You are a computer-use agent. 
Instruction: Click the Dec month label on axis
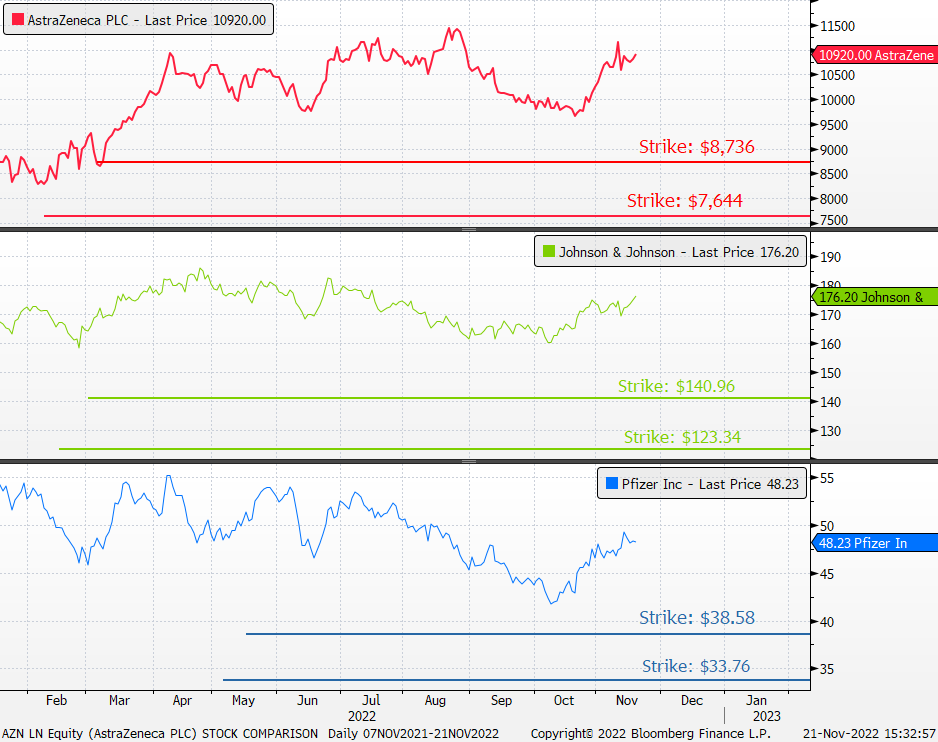click(692, 700)
